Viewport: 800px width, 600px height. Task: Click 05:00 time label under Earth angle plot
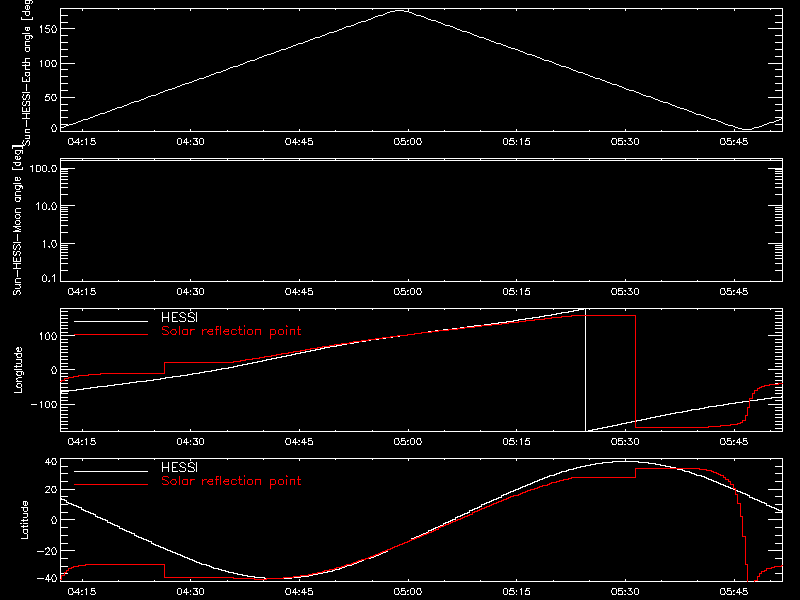coord(408,141)
